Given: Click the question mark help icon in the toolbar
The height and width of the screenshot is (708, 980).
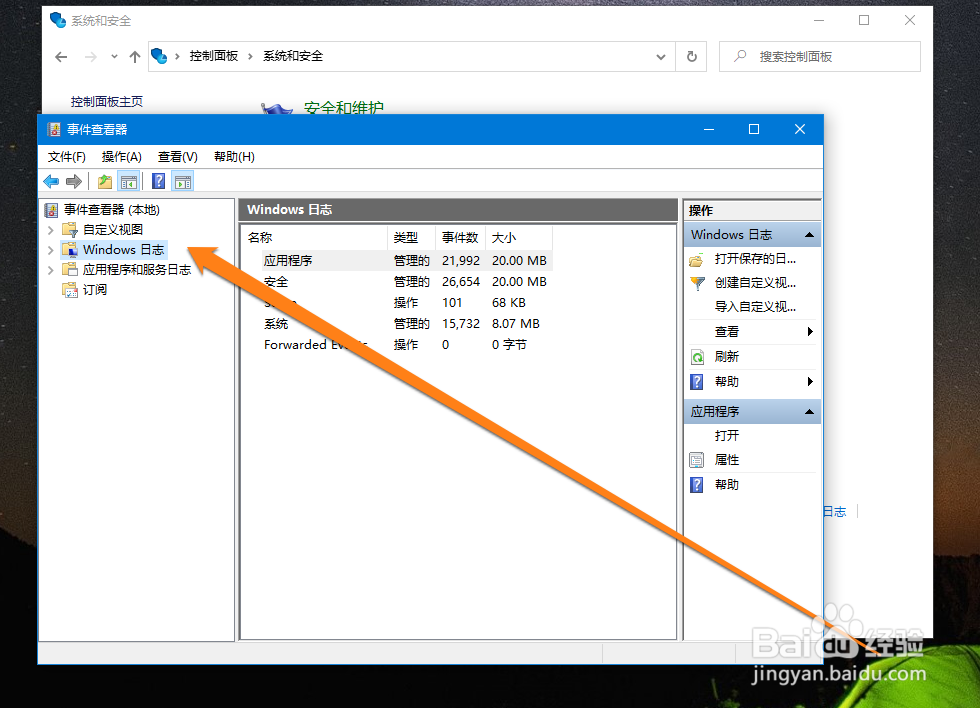Looking at the screenshot, I should coord(158,181).
